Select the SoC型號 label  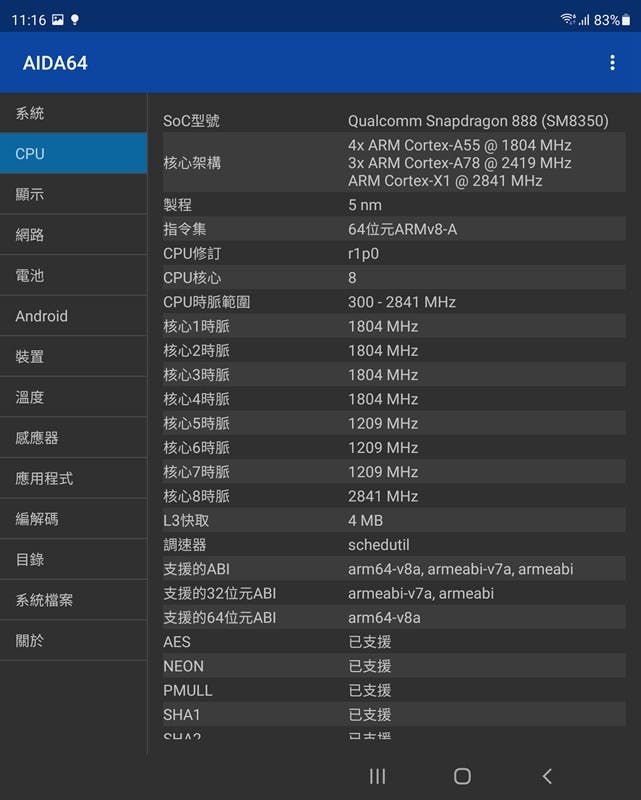tap(191, 121)
